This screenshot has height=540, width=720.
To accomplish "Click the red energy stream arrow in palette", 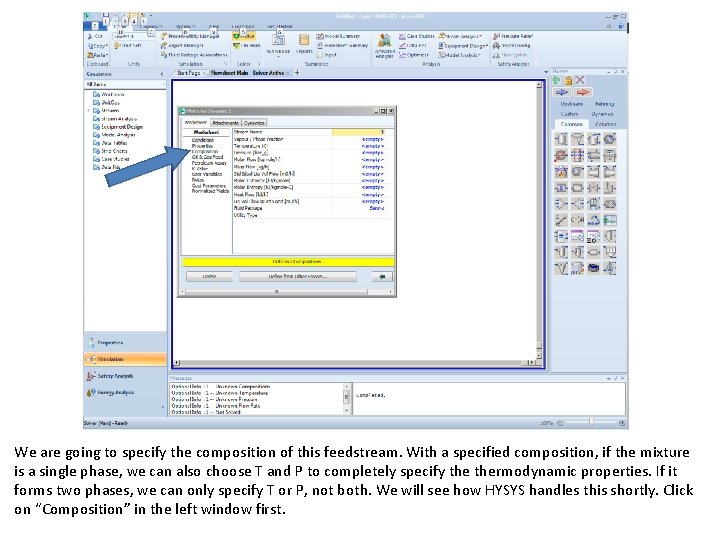I will click(583, 92).
